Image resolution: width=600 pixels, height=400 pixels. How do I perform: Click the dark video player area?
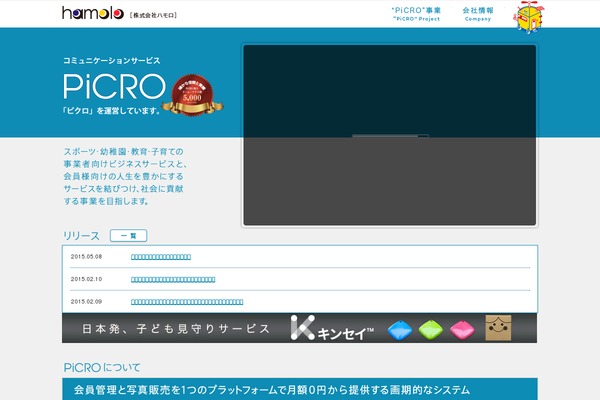(x=390, y=135)
